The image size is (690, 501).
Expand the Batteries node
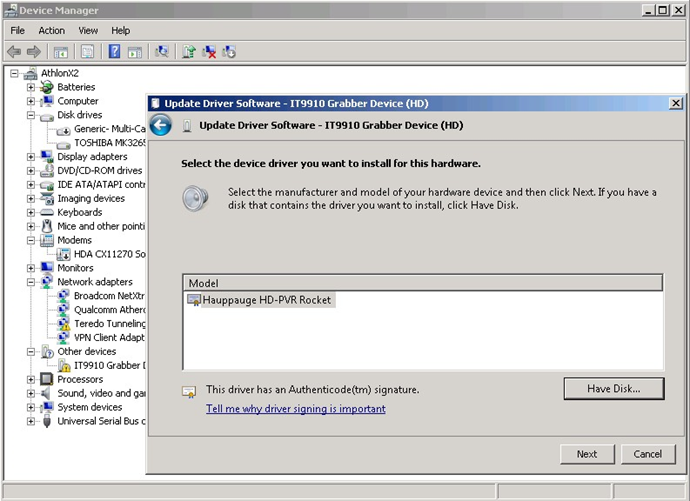pos(30,87)
